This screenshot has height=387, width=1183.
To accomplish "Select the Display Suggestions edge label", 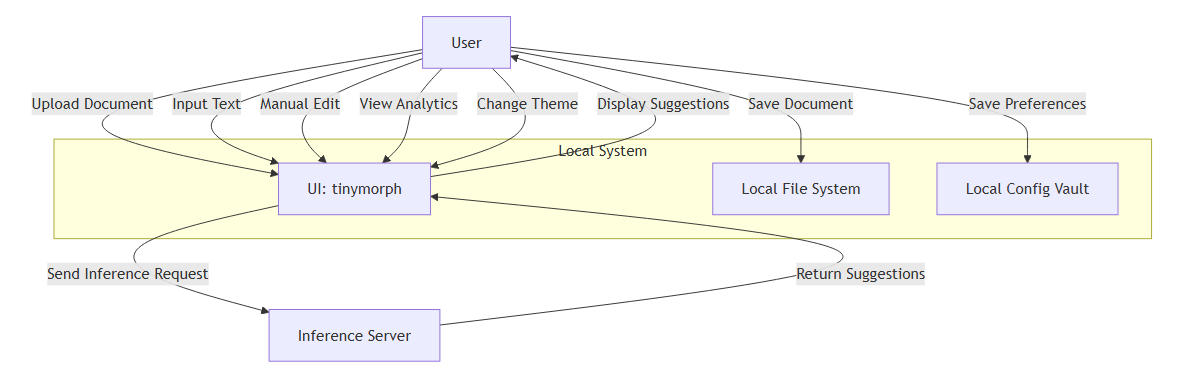I will [663, 104].
